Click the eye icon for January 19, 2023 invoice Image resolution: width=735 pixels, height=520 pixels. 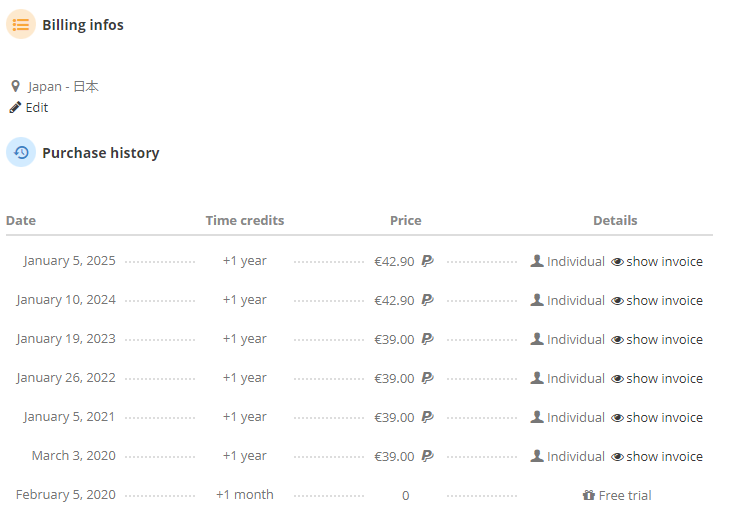pos(617,340)
